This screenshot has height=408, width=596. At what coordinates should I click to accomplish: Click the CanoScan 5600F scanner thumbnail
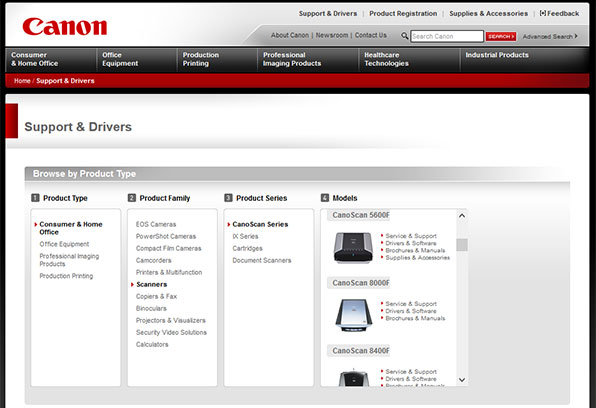click(353, 247)
